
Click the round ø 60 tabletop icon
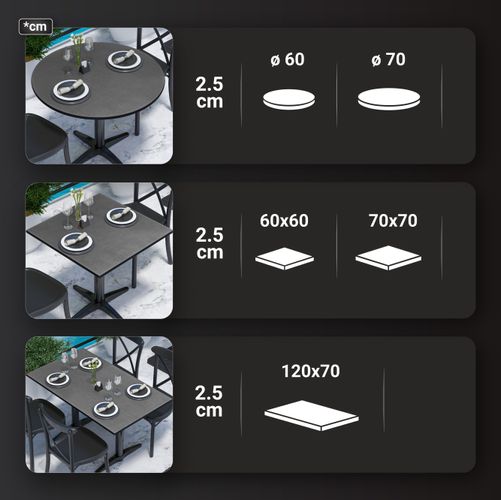click(x=289, y=99)
